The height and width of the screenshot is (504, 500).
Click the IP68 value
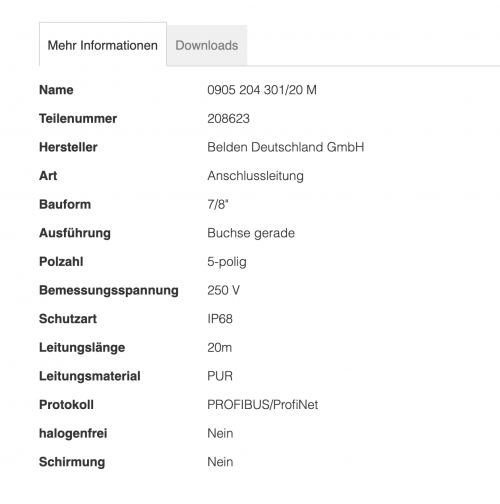coord(220,319)
